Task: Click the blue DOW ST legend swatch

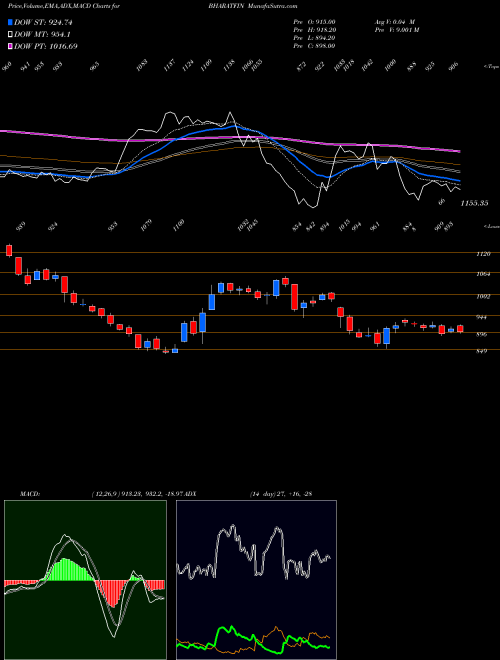Action: tap(10, 22)
